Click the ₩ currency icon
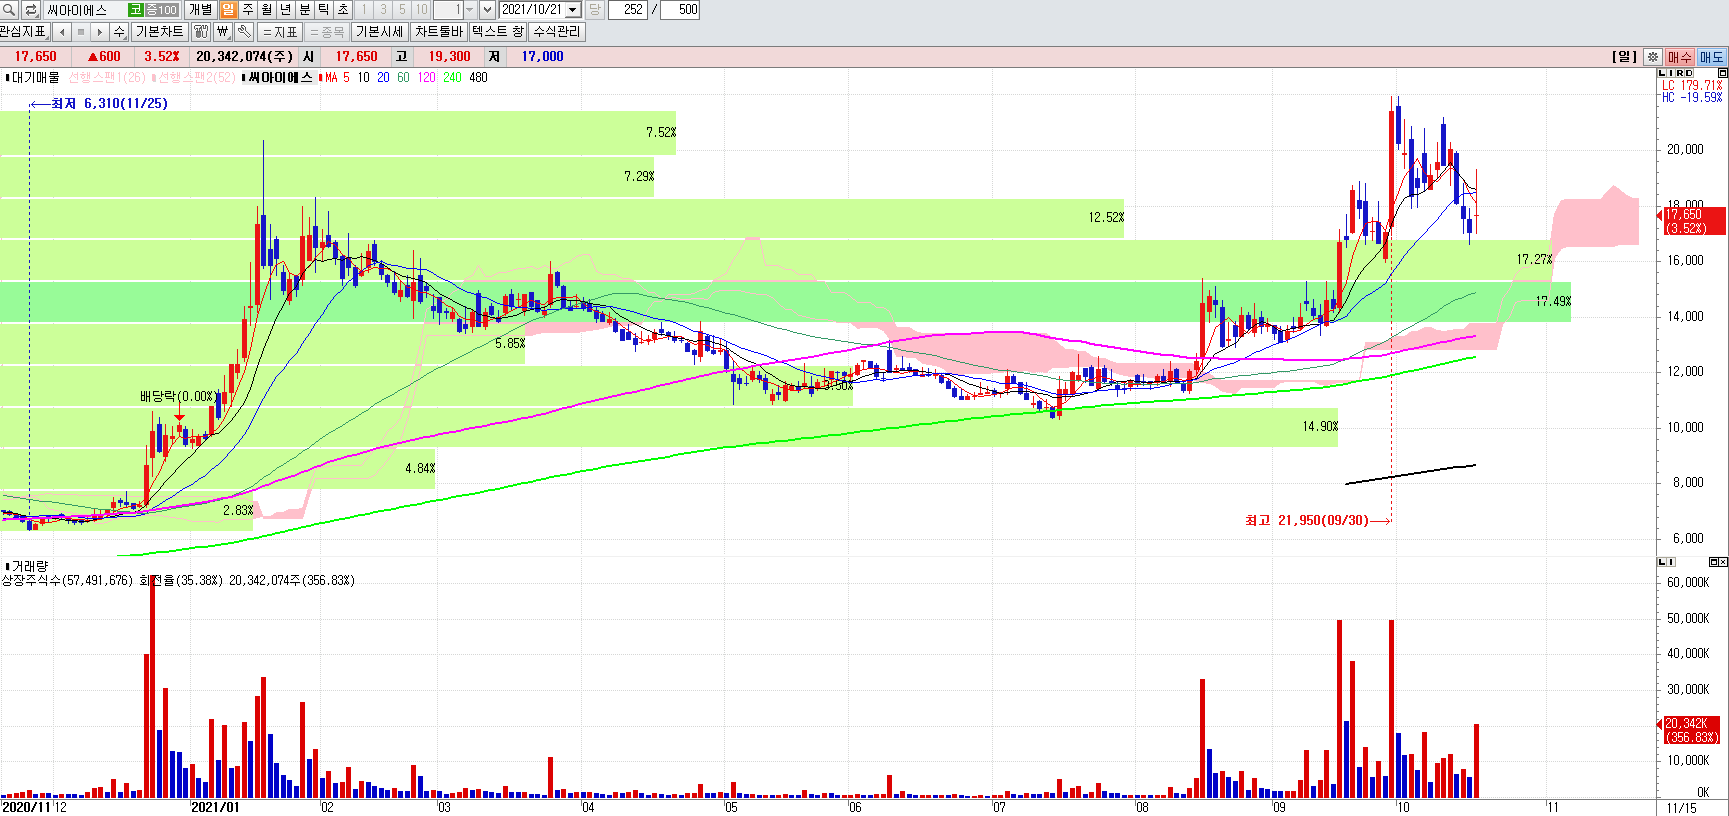1729x816 pixels. [223, 32]
